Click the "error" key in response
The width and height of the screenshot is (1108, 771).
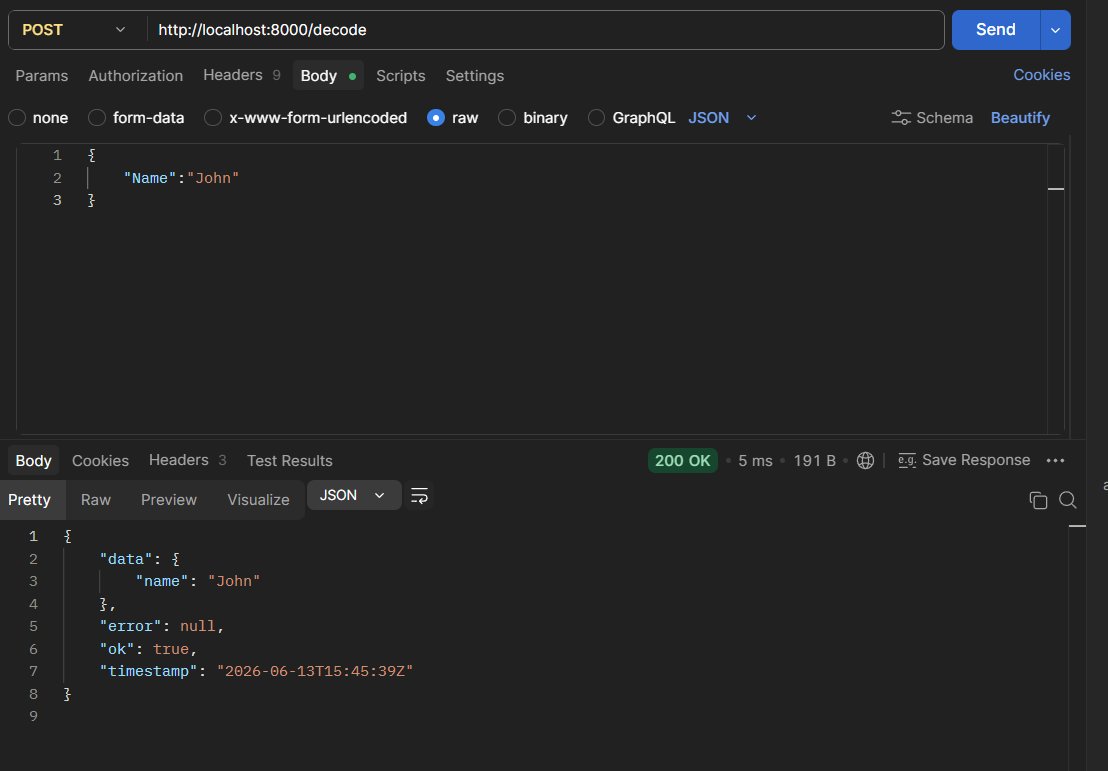click(x=131, y=626)
